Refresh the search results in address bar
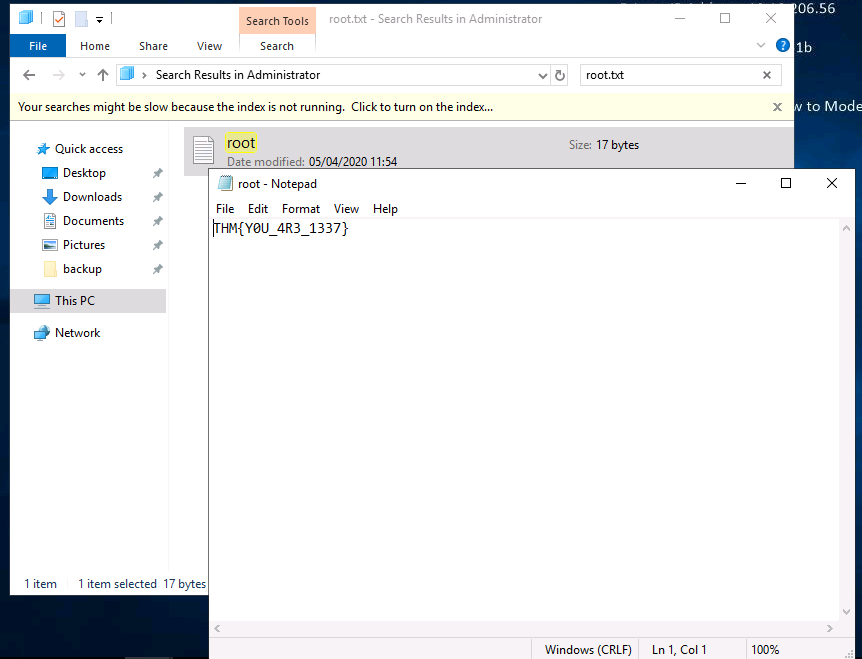 pyautogui.click(x=560, y=75)
